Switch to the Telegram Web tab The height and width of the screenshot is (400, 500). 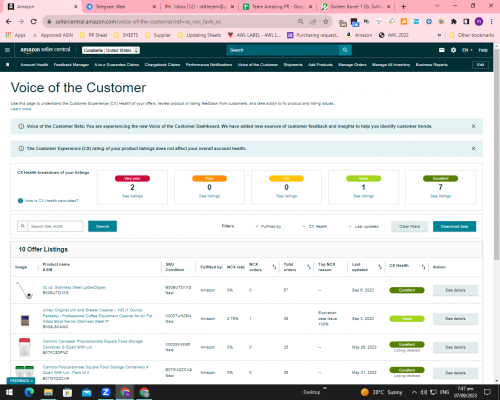point(121,6)
